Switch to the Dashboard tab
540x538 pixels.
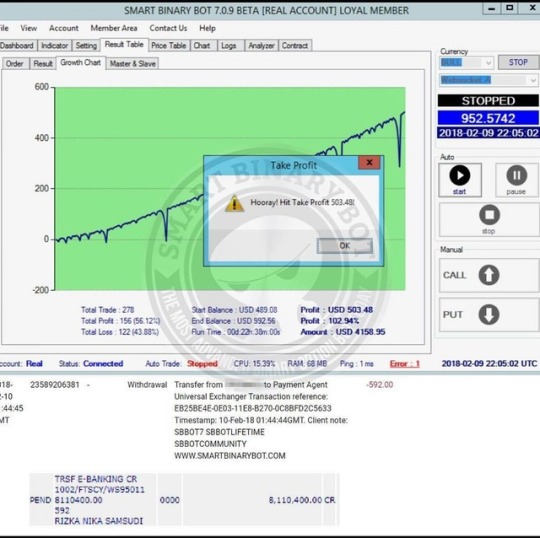17,45
